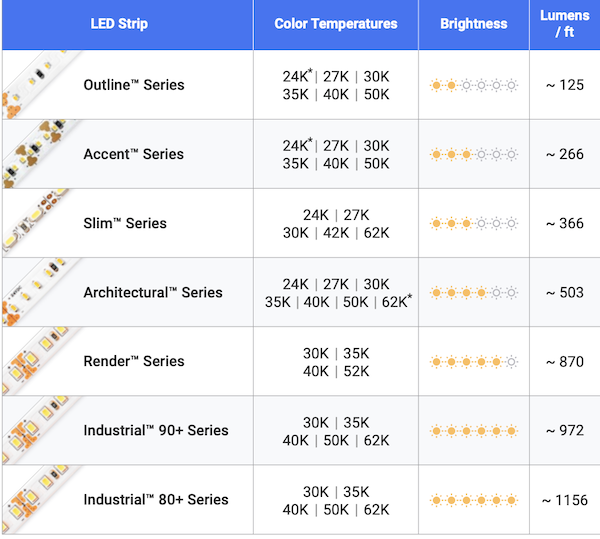Select the Slim Series brightness sun icons
This screenshot has height=539, width=600.
tap(475, 223)
